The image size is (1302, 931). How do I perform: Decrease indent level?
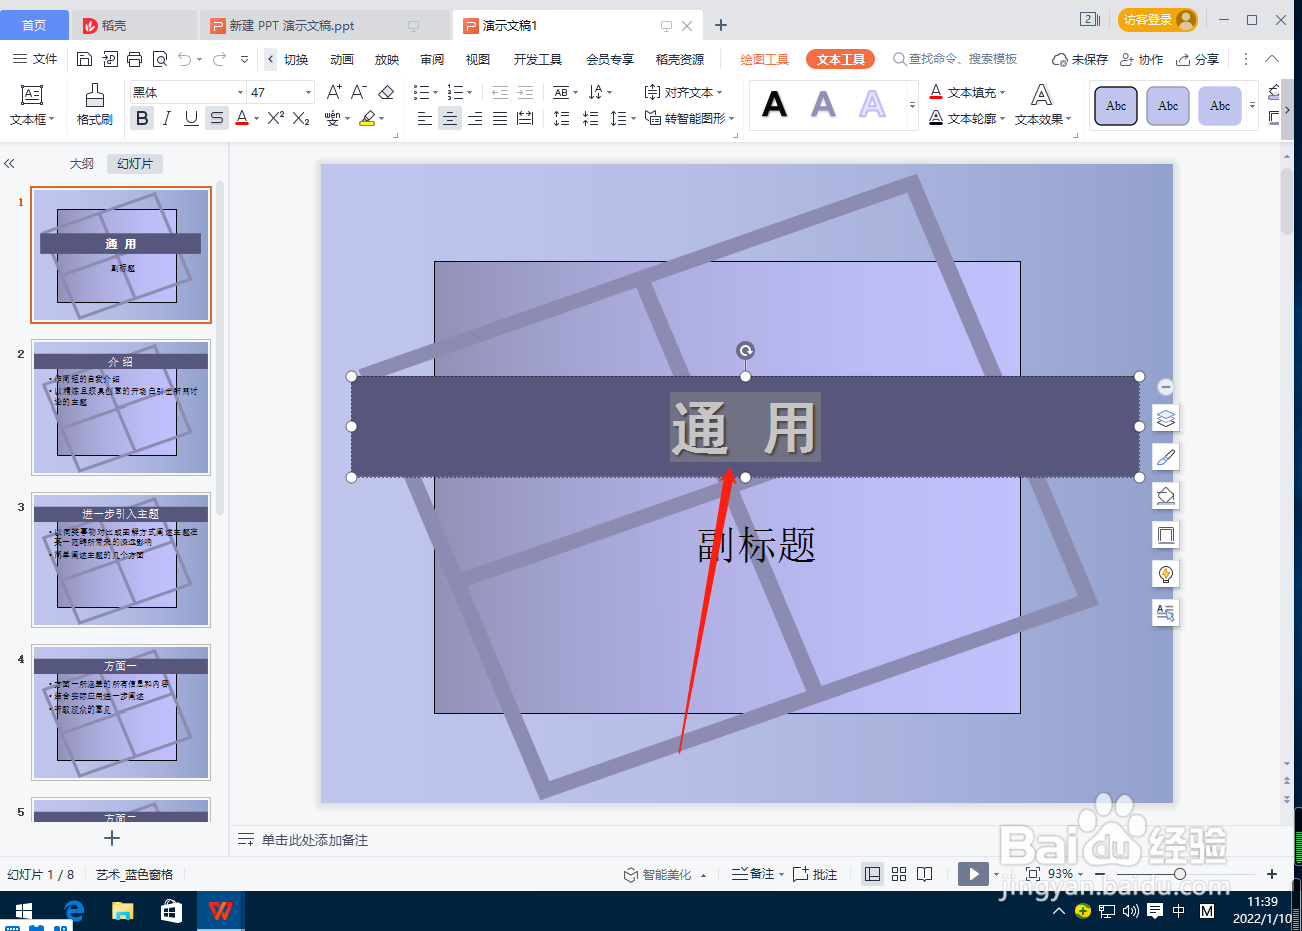pyautogui.click(x=500, y=92)
